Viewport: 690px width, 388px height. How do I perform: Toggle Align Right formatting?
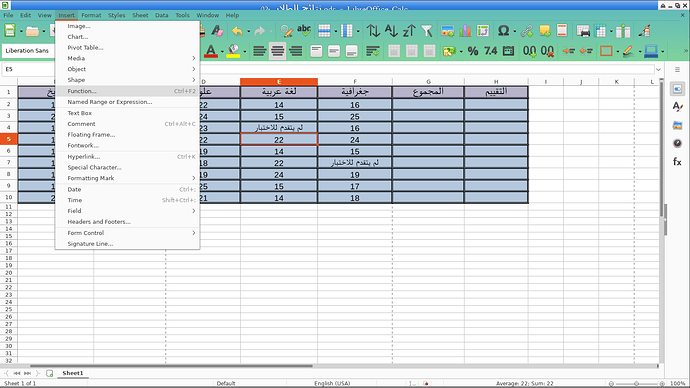click(296, 51)
